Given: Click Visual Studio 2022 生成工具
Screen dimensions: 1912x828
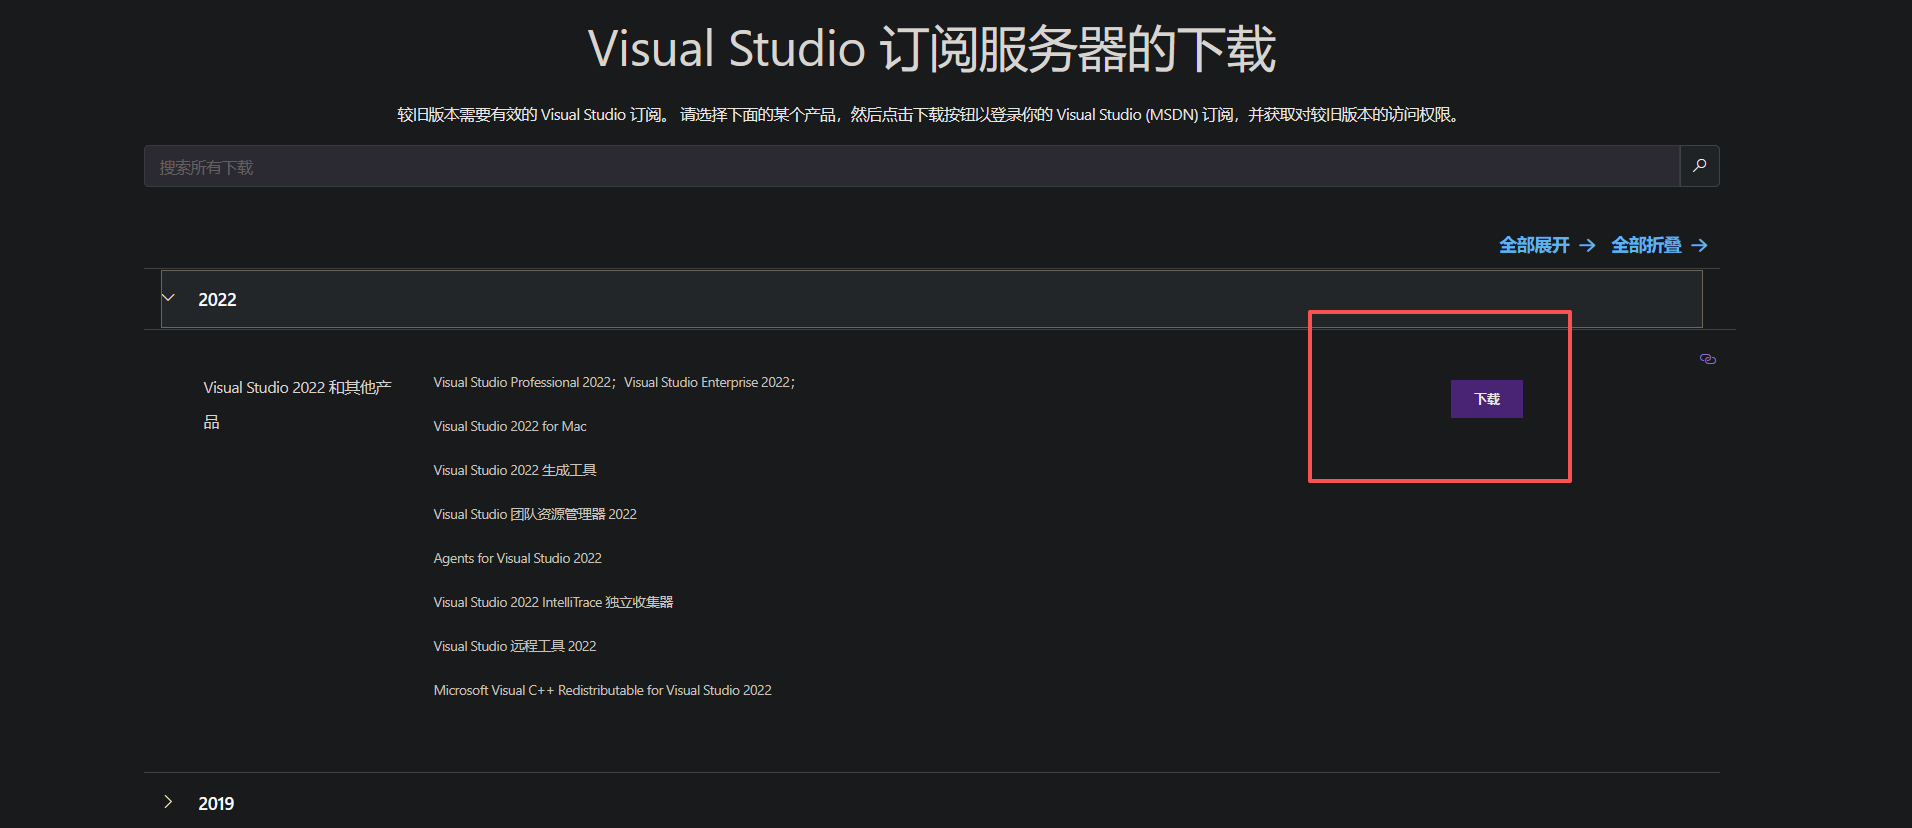Looking at the screenshot, I should click(x=515, y=470).
